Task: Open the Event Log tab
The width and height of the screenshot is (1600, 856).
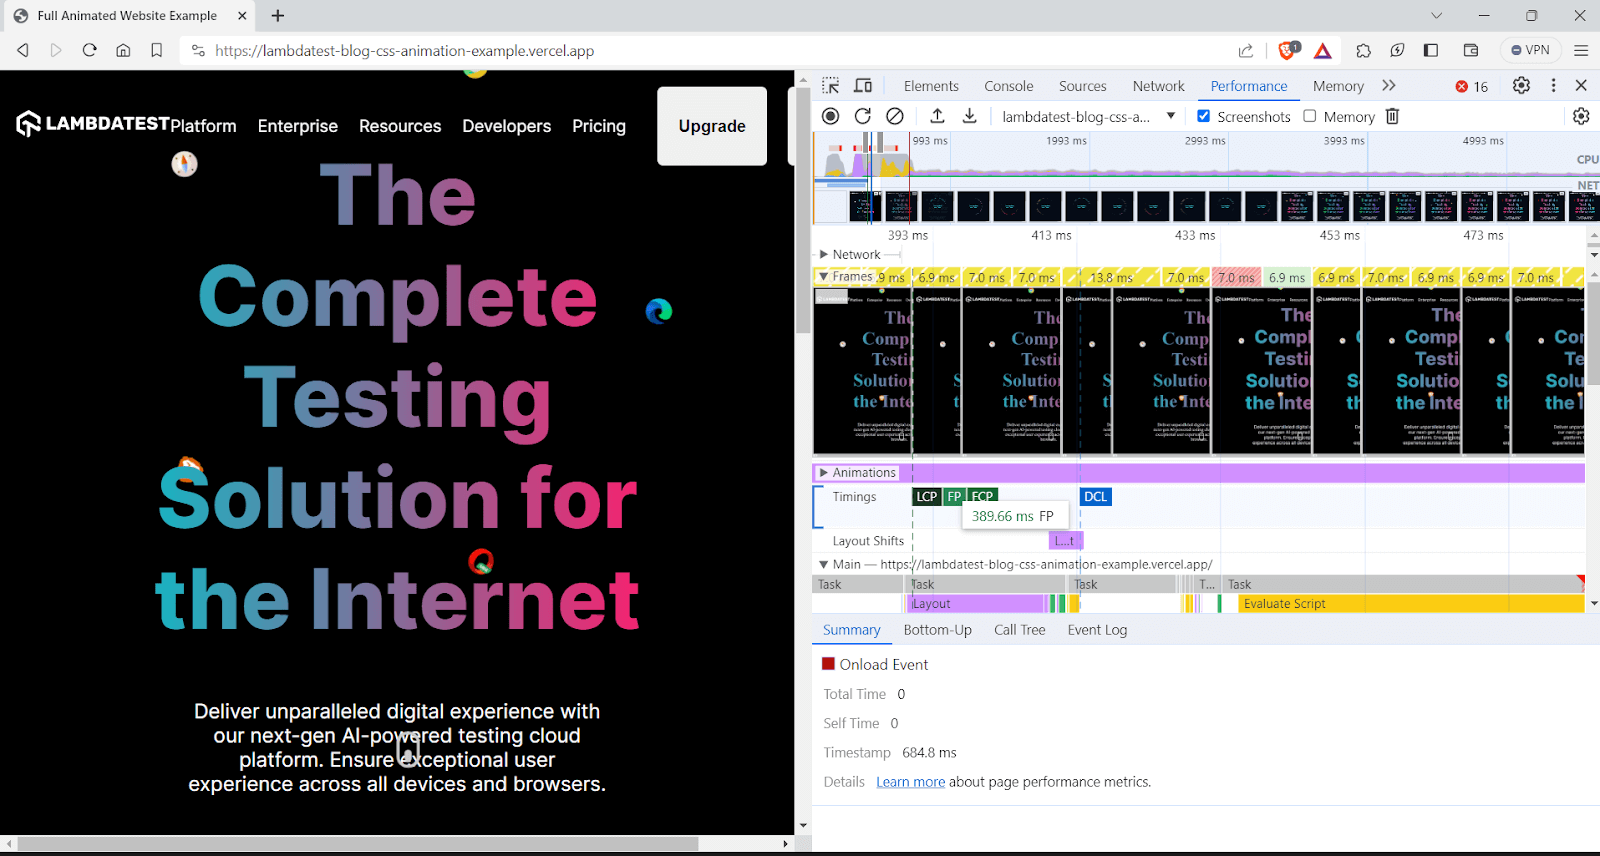Action: [x=1097, y=630]
